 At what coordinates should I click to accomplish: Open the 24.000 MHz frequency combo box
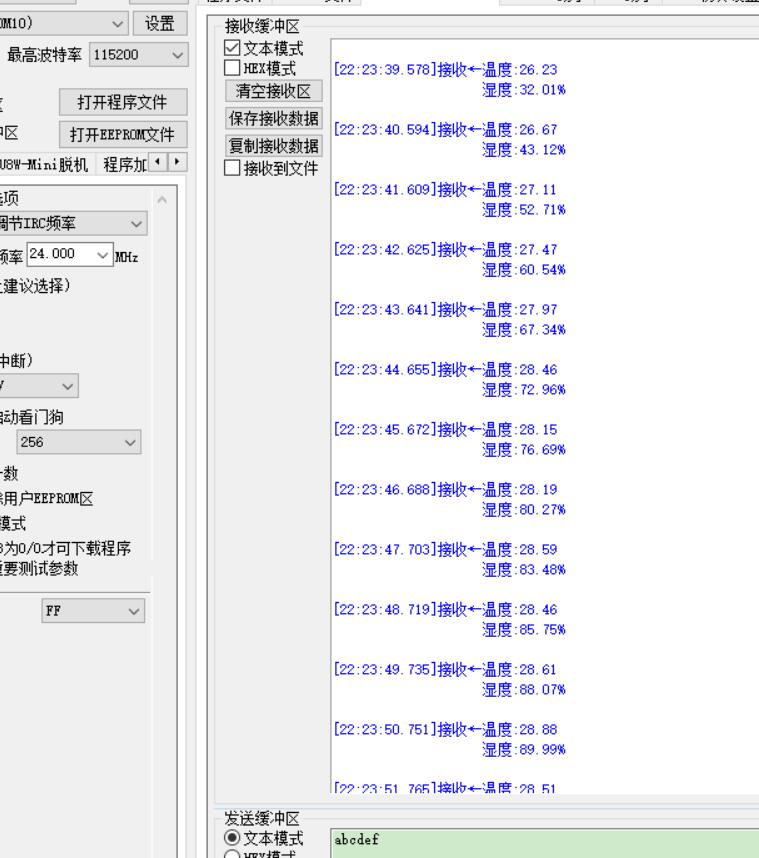(70, 254)
